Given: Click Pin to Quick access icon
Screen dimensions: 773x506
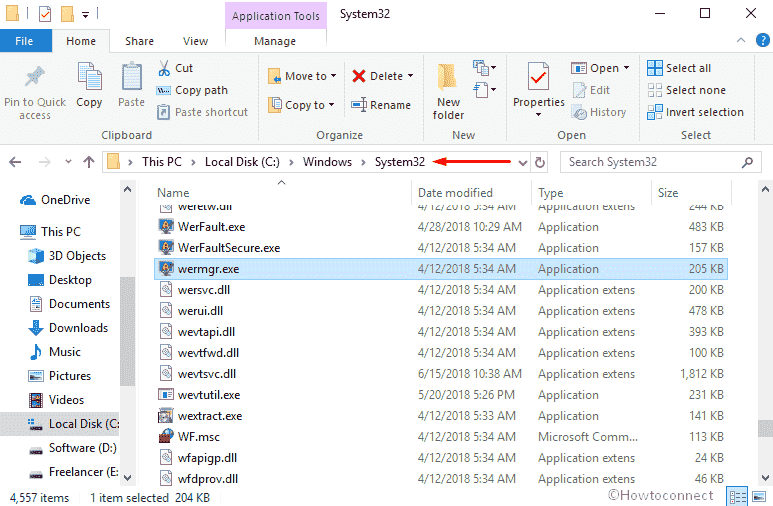Looking at the screenshot, I should 35,77.
